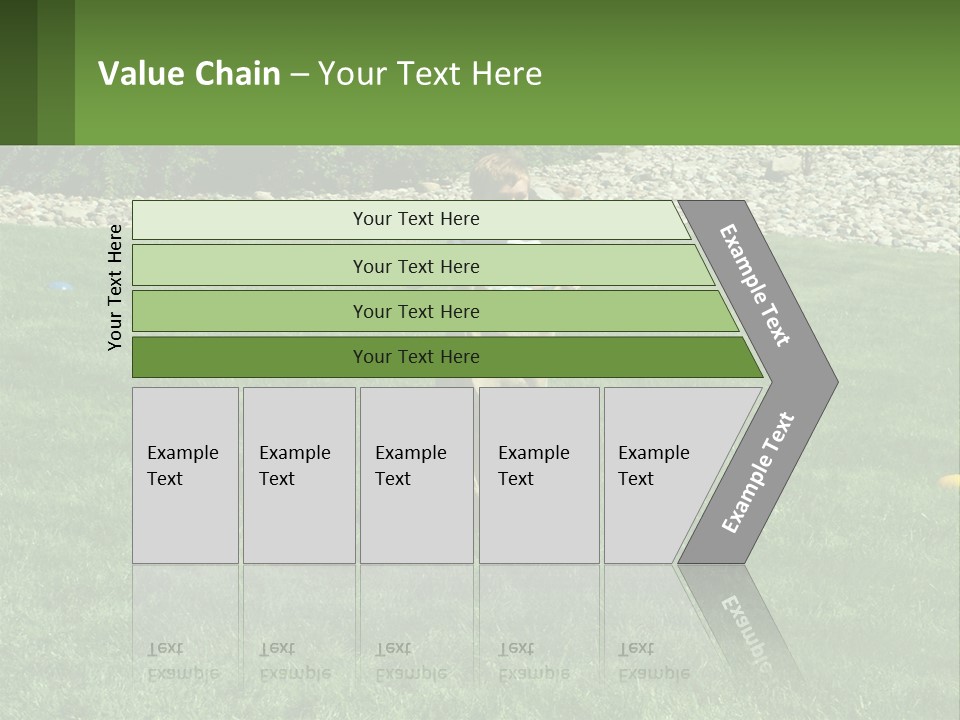Screen dimensions: 960x720
Task: Select the fourth gray "Example Text" box
Action: (539, 475)
